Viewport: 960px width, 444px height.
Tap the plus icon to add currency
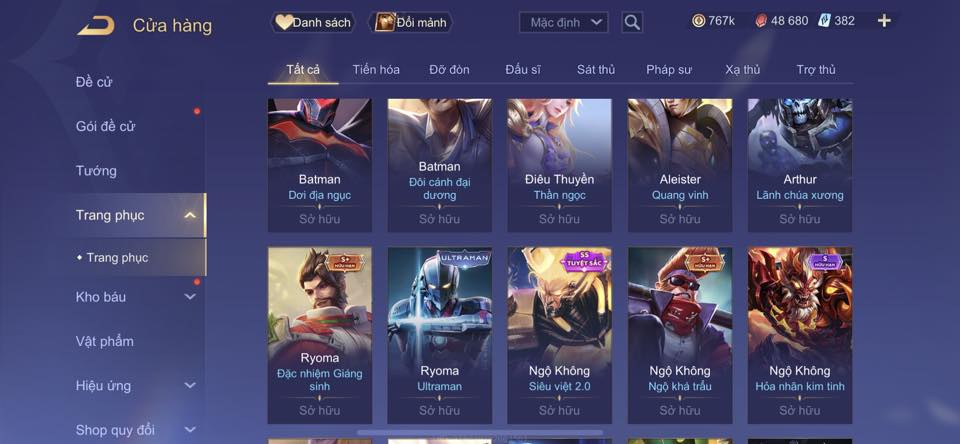tap(884, 21)
